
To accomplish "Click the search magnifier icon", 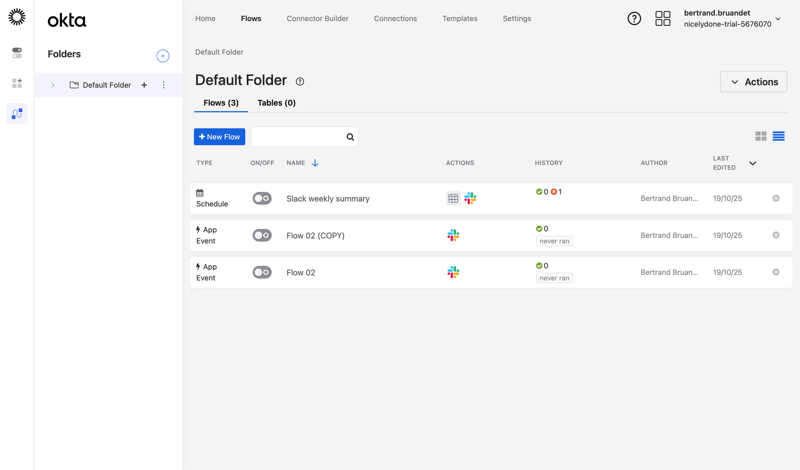I will pyautogui.click(x=350, y=137).
